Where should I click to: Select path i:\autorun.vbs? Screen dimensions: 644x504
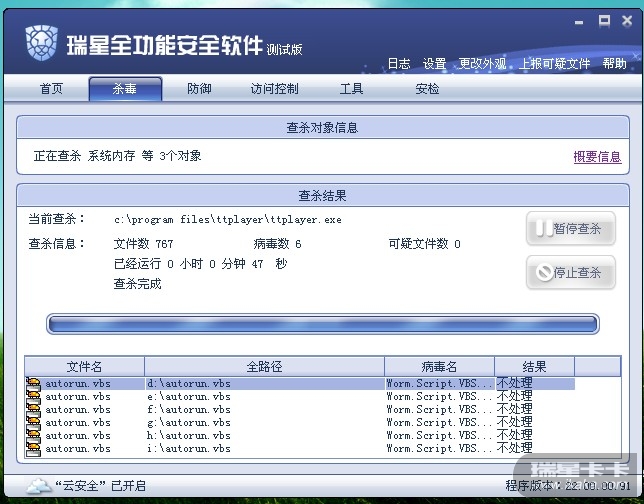[x=189, y=449]
